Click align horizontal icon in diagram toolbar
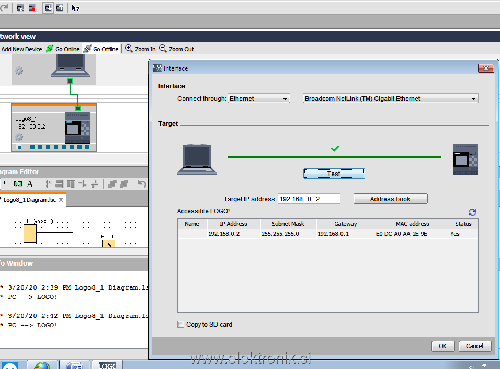The width and height of the screenshot is (500, 369). [x=59, y=184]
